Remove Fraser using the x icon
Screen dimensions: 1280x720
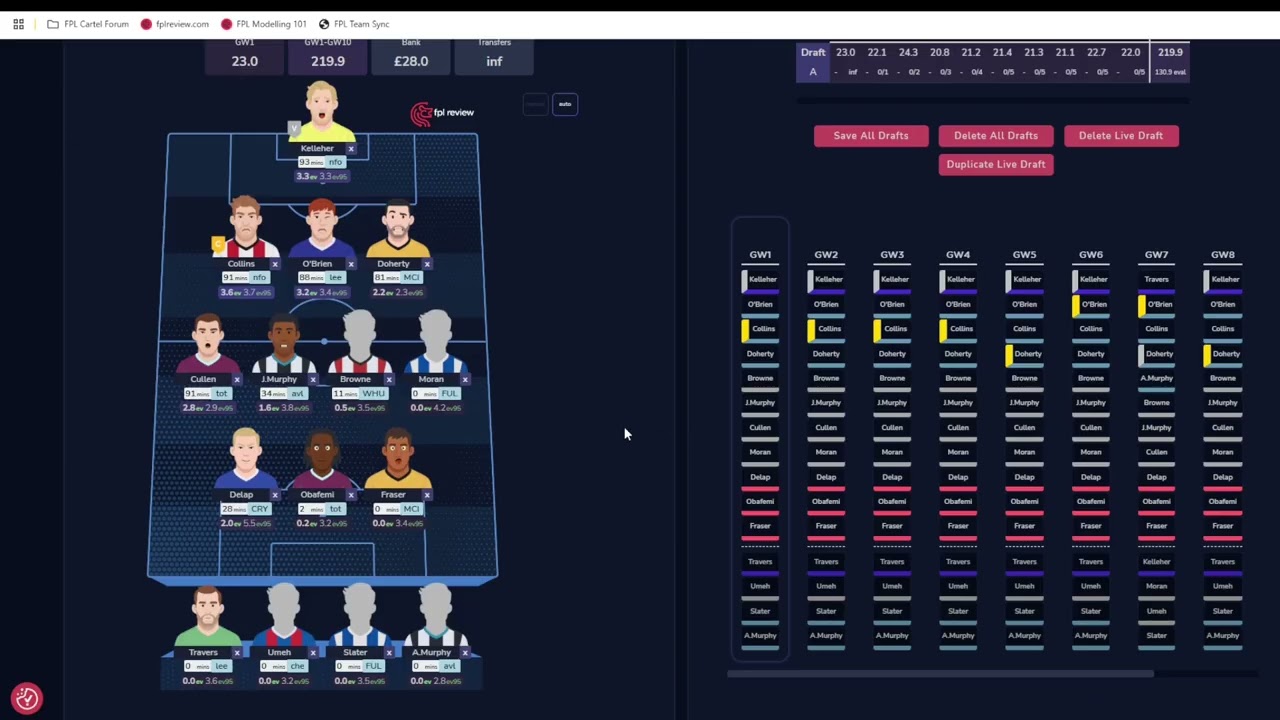[427, 495]
